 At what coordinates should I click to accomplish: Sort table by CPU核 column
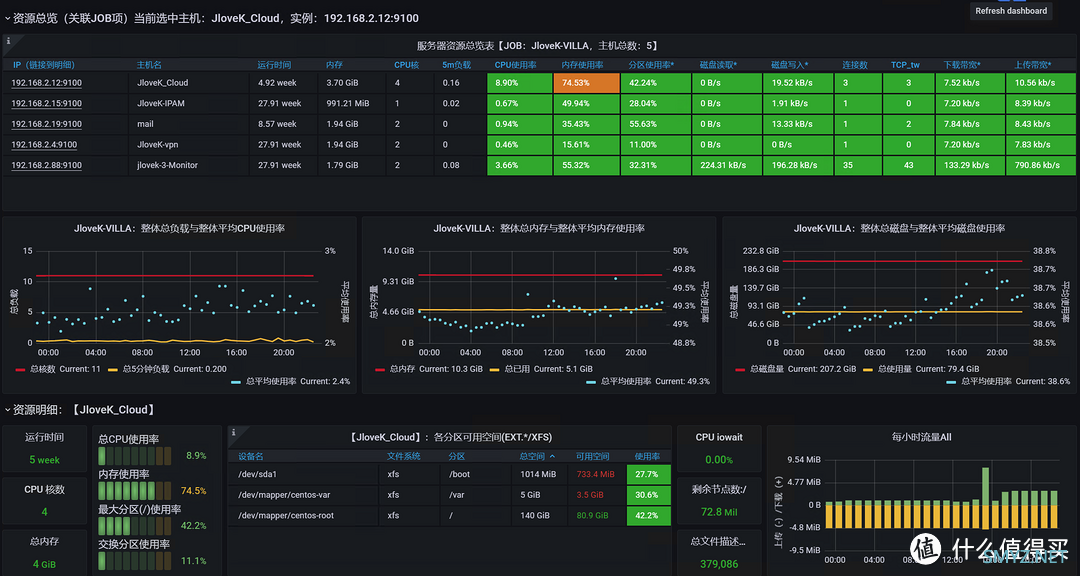[x=406, y=65]
